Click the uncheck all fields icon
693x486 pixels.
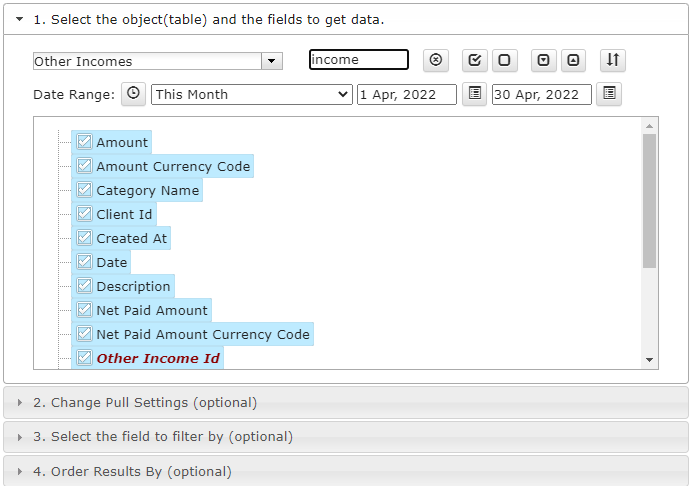[x=504, y=60]
